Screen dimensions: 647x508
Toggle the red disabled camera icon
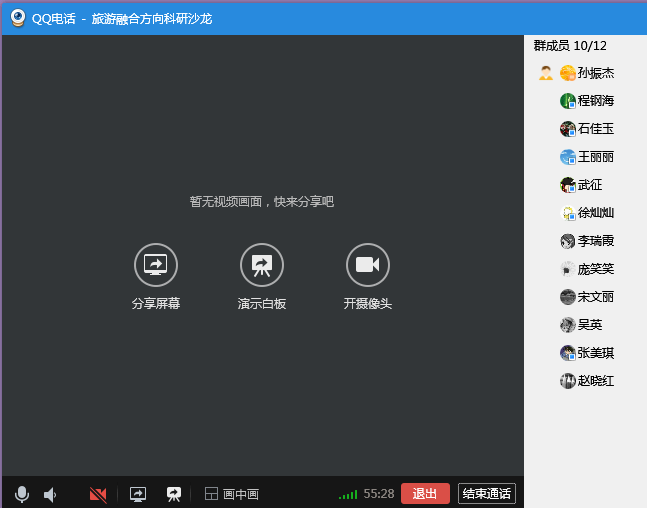[x=98, y=494]
